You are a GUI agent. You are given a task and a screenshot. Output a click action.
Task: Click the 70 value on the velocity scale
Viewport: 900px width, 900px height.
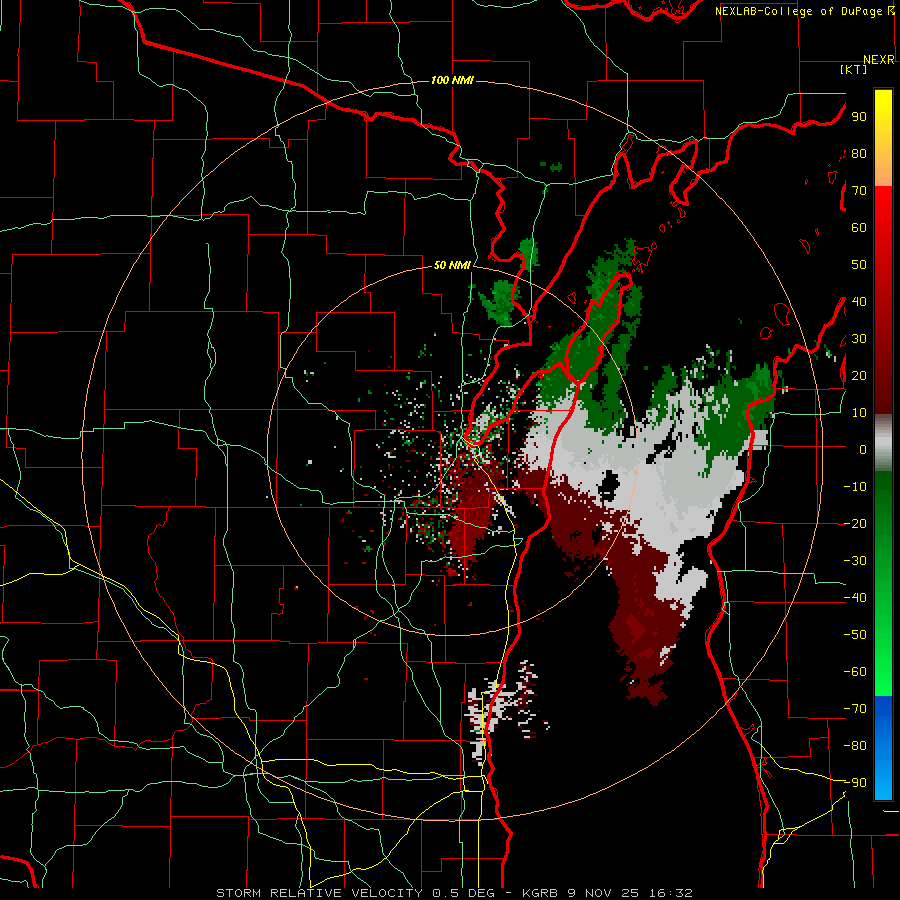[859, 191]
